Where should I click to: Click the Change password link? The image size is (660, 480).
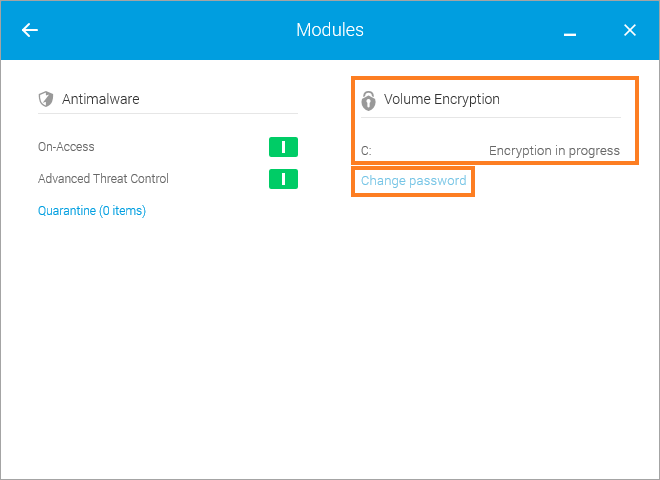pos(413,181)
